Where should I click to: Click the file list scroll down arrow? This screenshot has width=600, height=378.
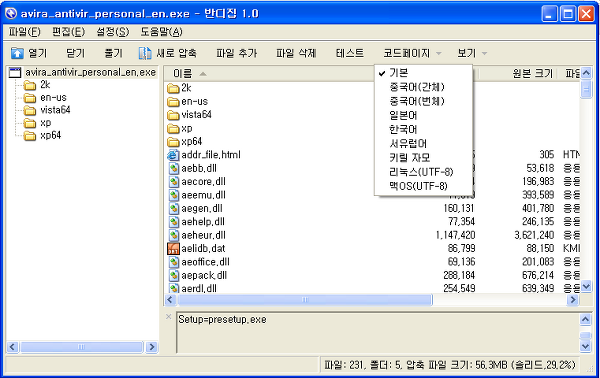[x=586, y=286]
